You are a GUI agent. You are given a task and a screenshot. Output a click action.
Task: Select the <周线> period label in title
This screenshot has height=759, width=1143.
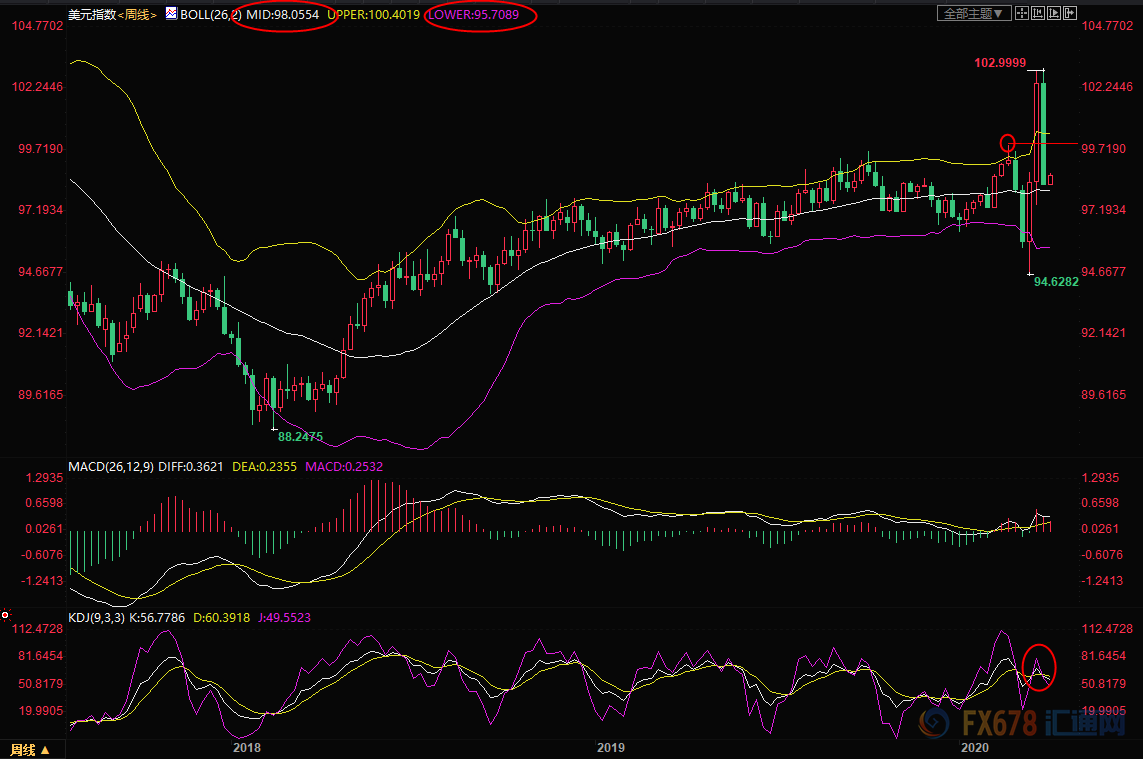(136, 14)
